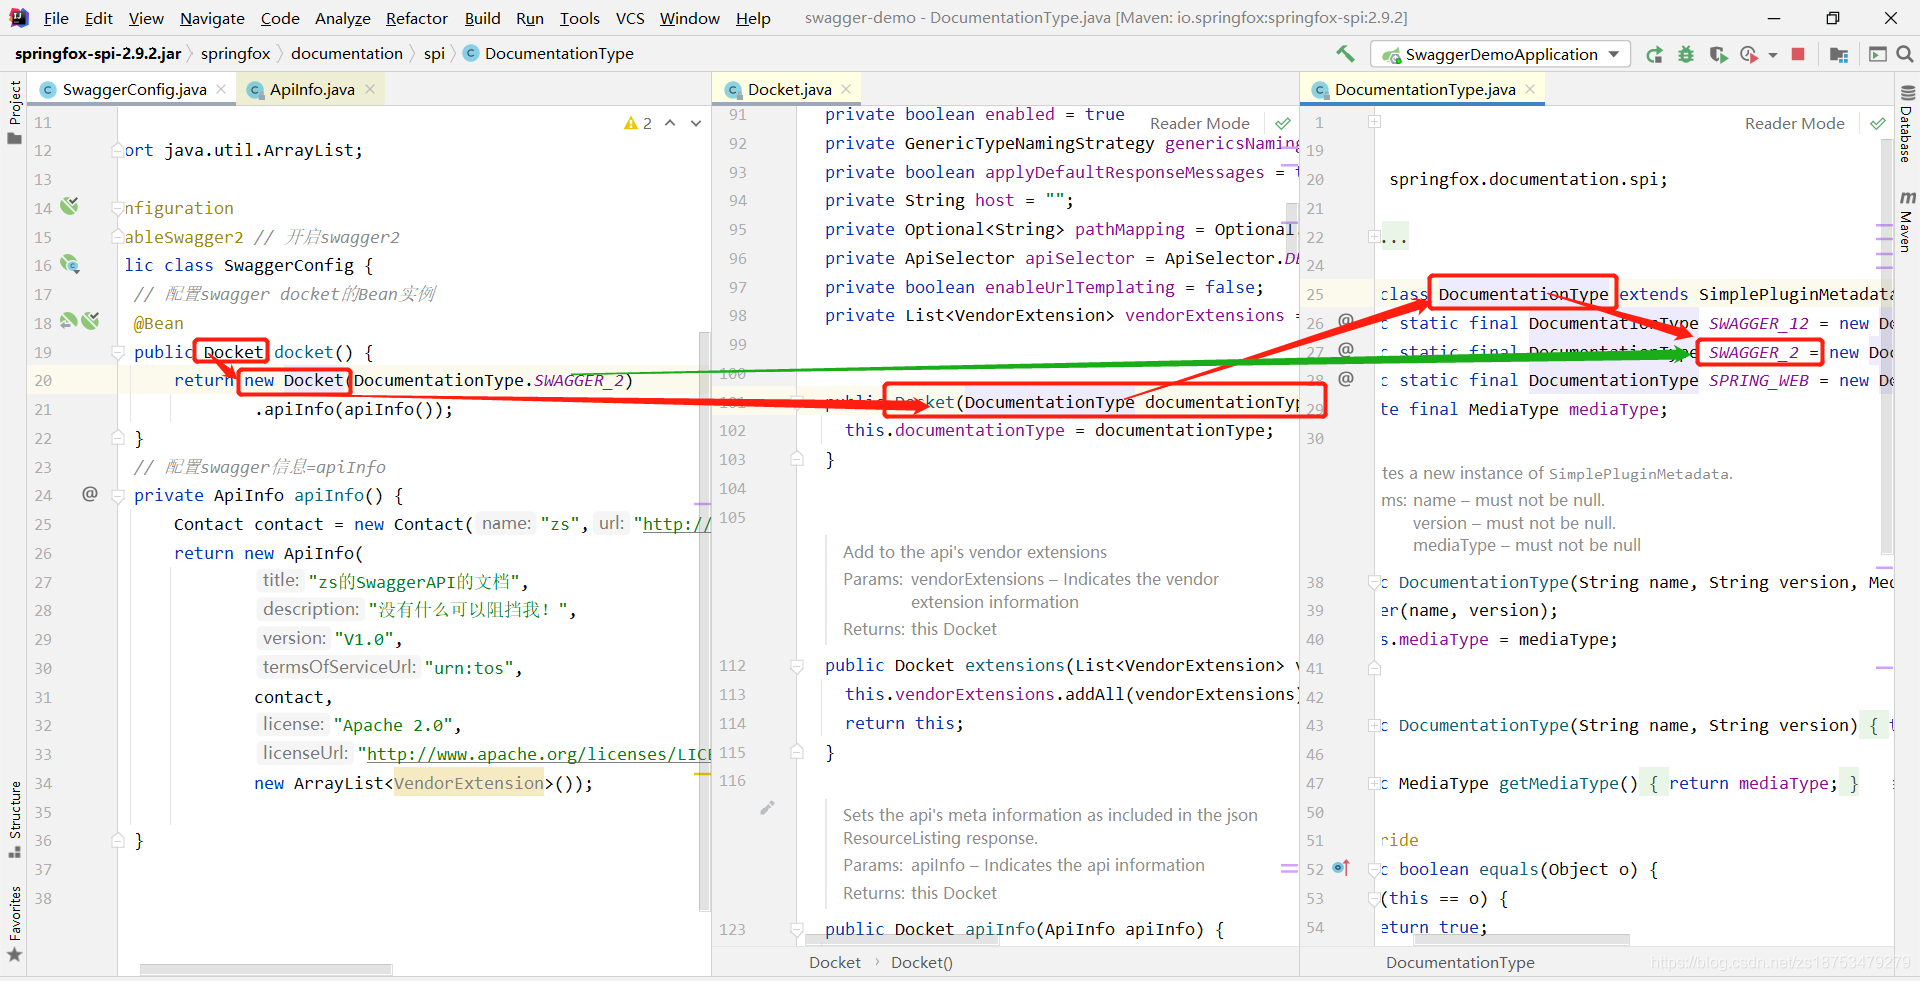
Task: Open the Maven tool window
Action: (x=1906, y=221)
